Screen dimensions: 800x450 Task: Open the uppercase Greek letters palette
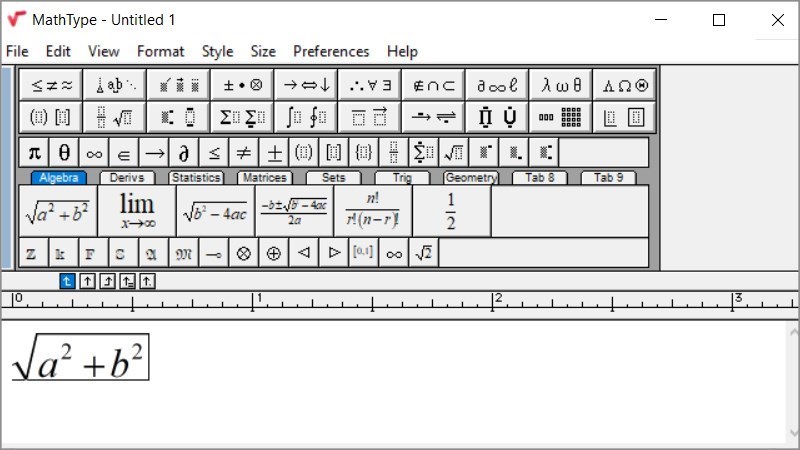pyautogui.click(x=624, y=85)
